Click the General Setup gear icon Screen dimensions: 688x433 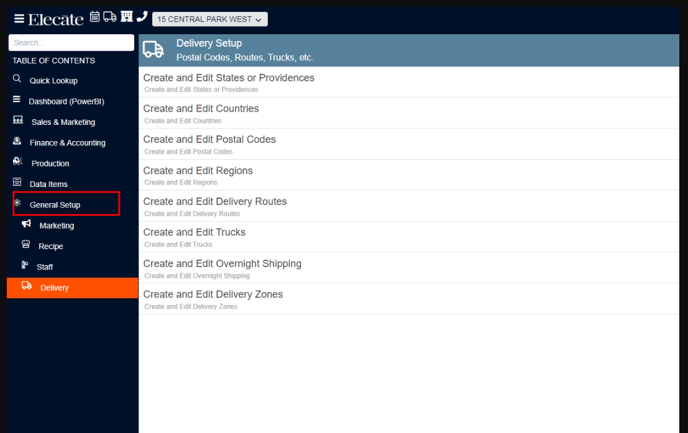coord(18,203)
